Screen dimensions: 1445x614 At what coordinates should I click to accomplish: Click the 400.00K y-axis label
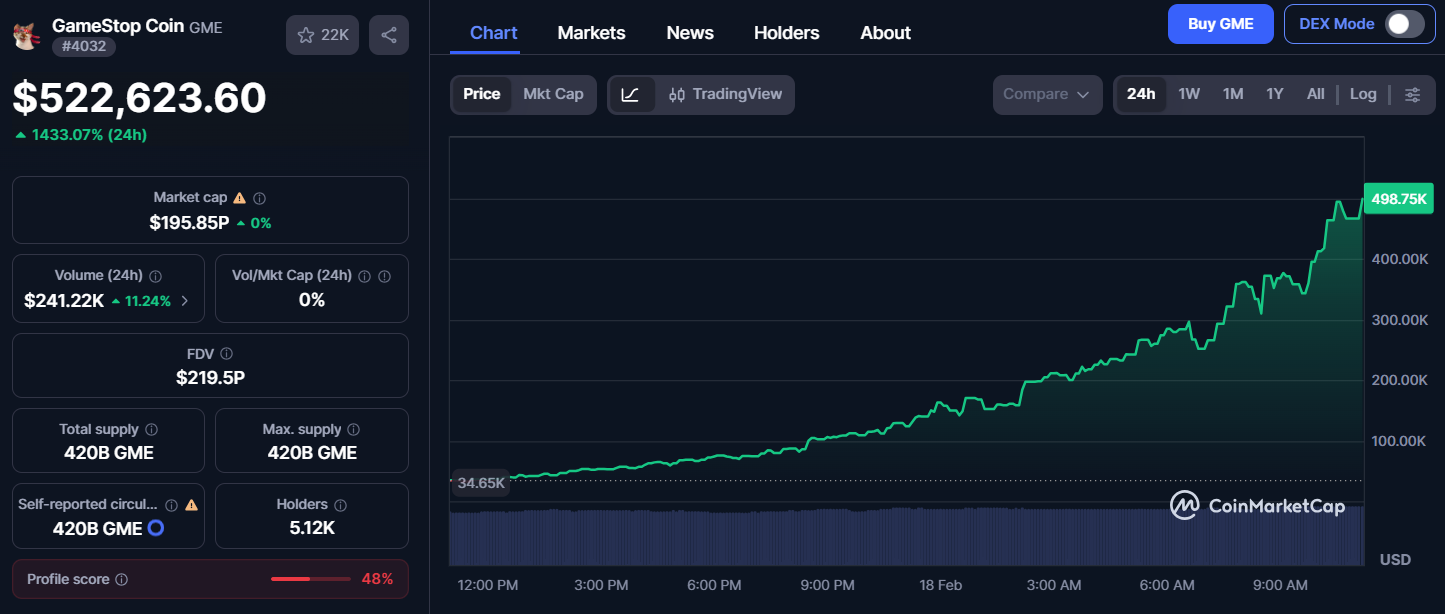point(1399,259)
